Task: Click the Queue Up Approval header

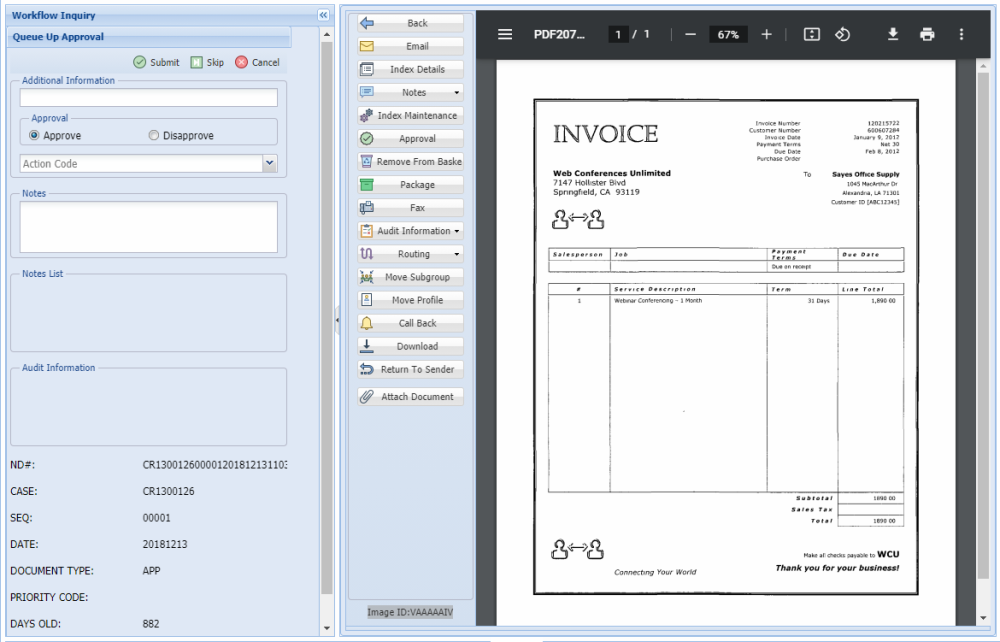Action: click(149, 37)
